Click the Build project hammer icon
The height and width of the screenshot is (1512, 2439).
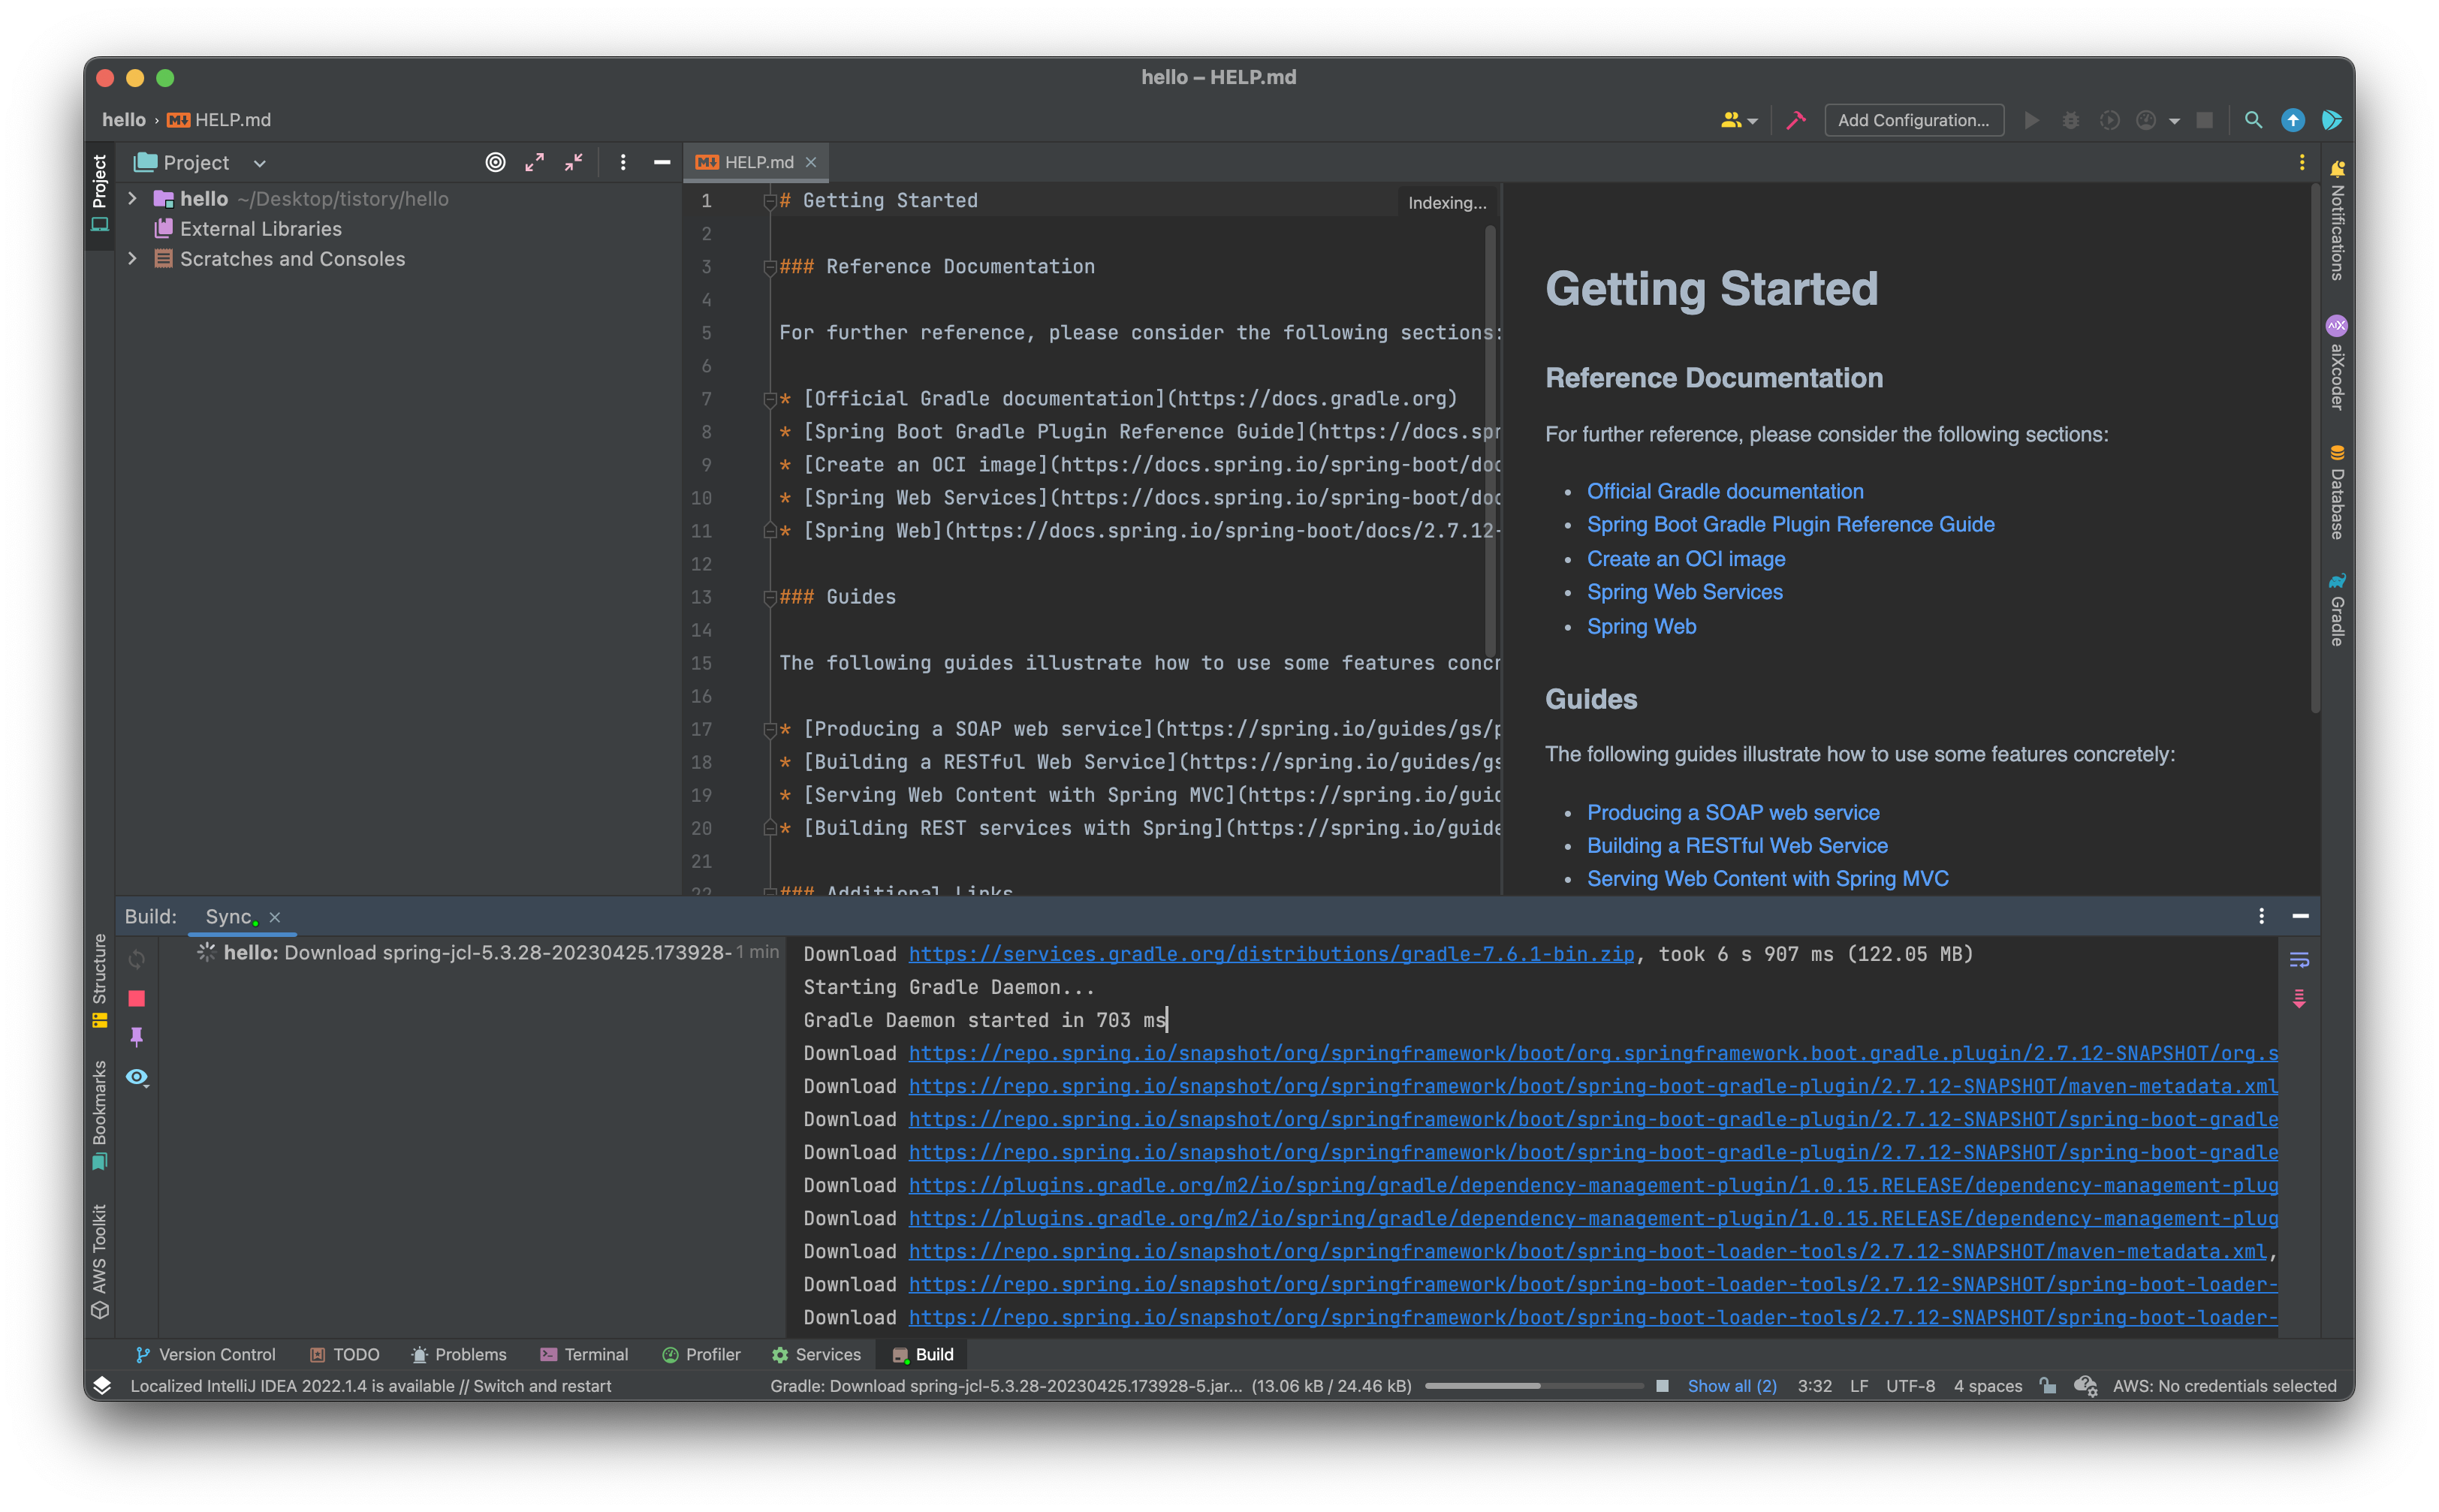coord(1795,120)
